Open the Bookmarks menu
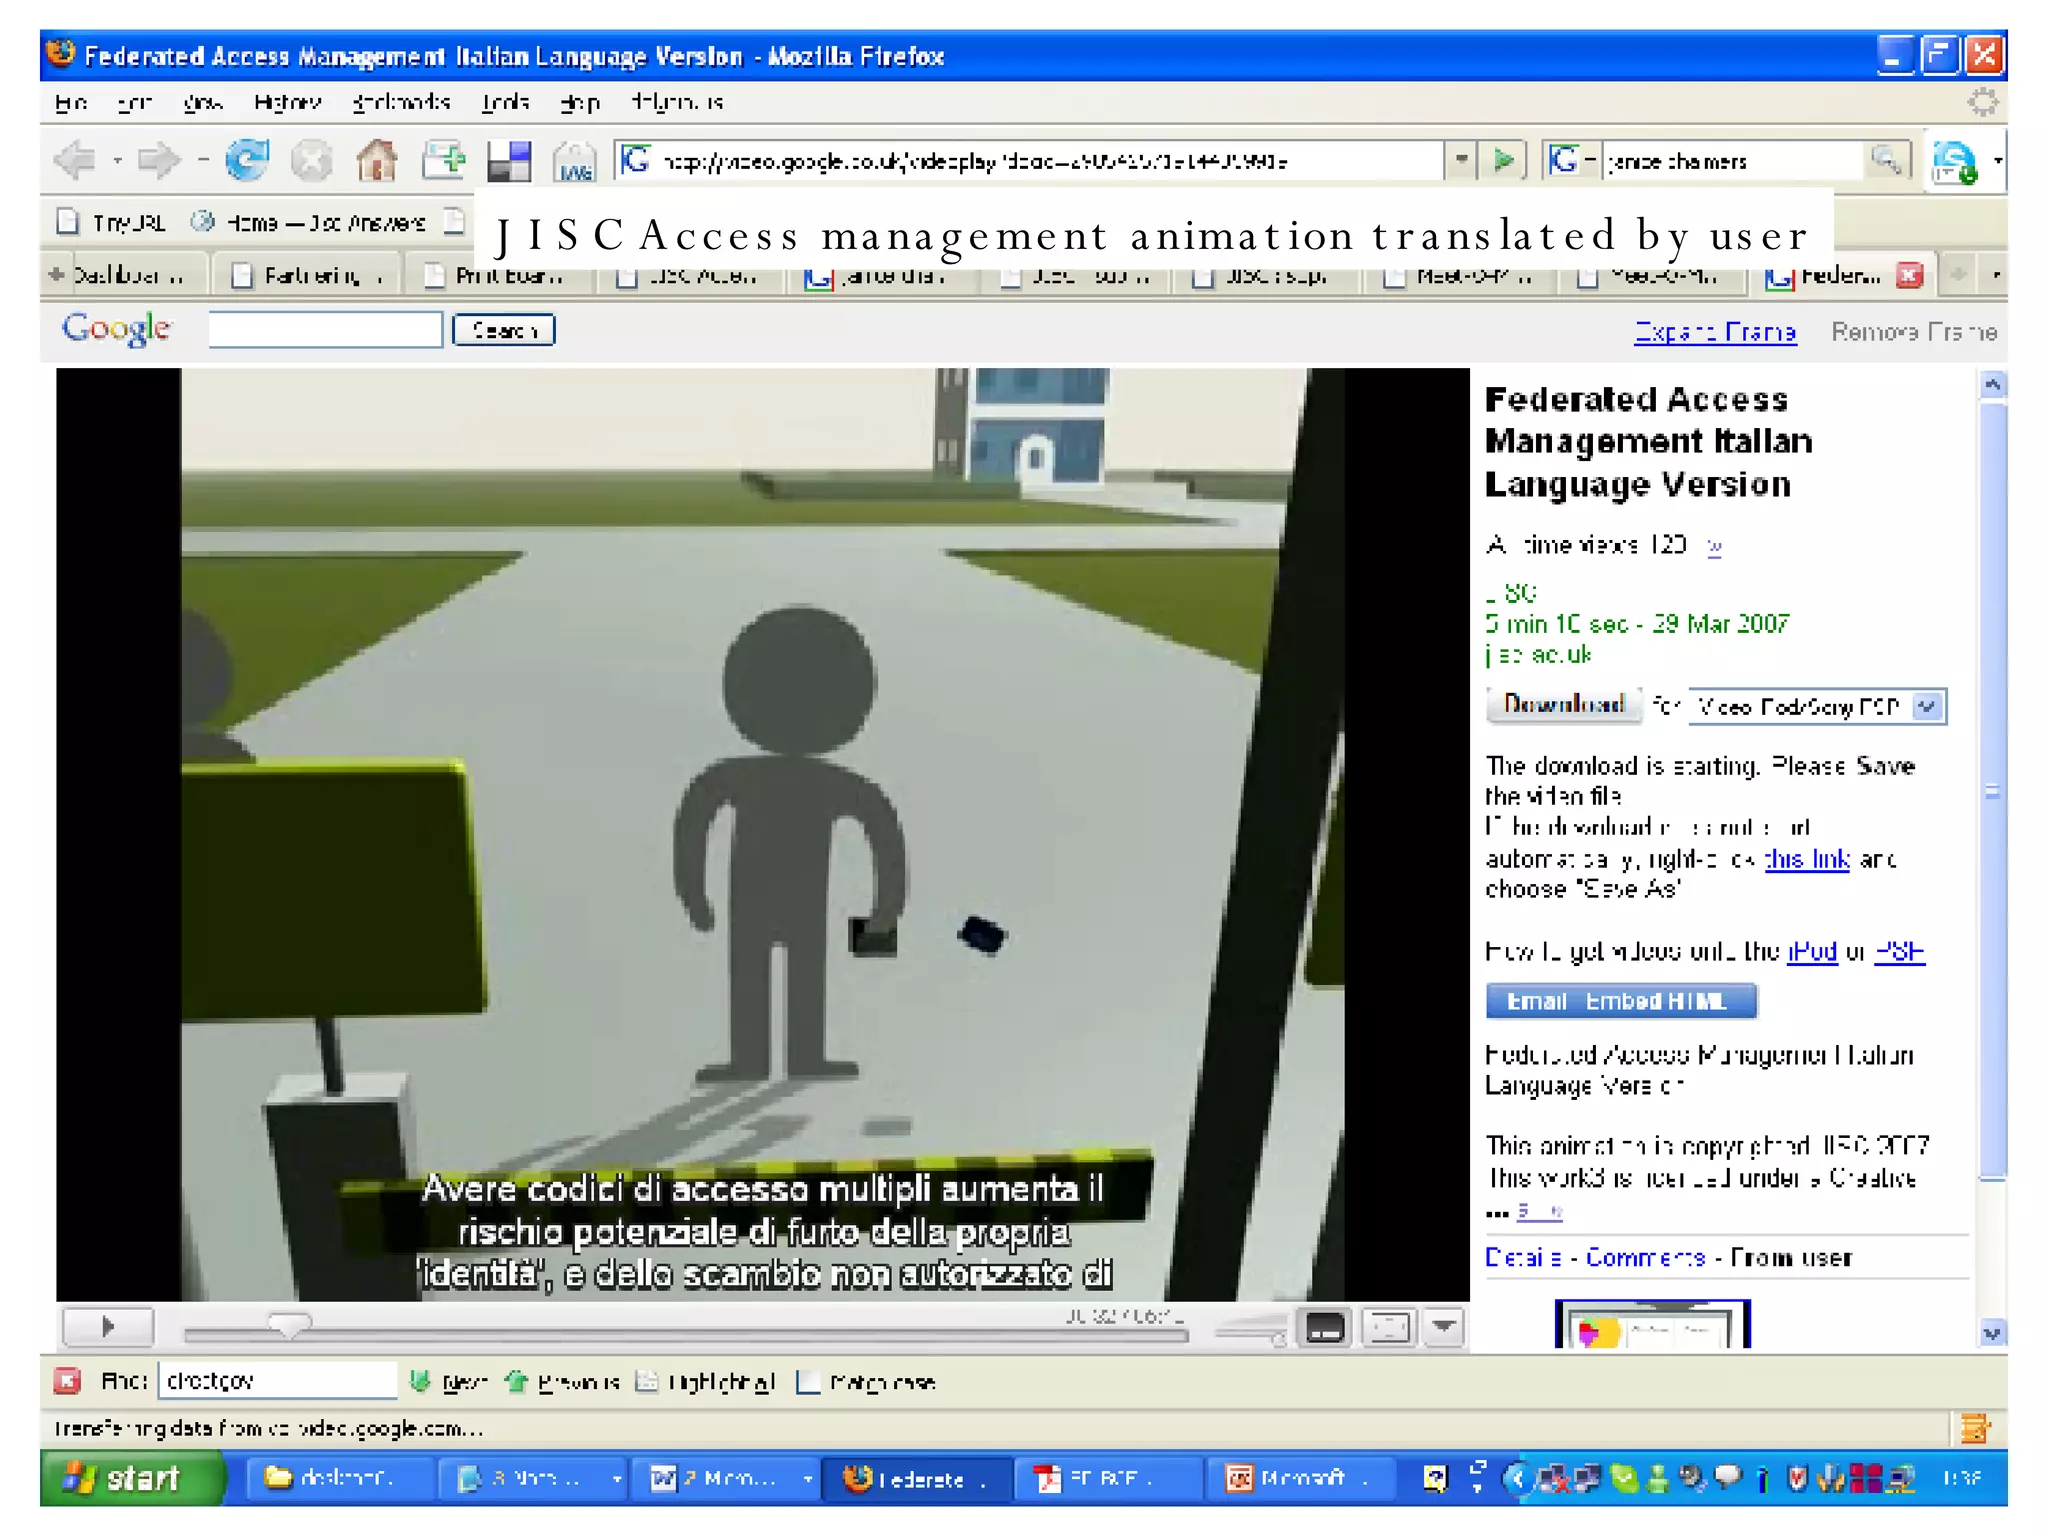The image size is (2048, 1536). pyautogui.click(x=401, y=102)
